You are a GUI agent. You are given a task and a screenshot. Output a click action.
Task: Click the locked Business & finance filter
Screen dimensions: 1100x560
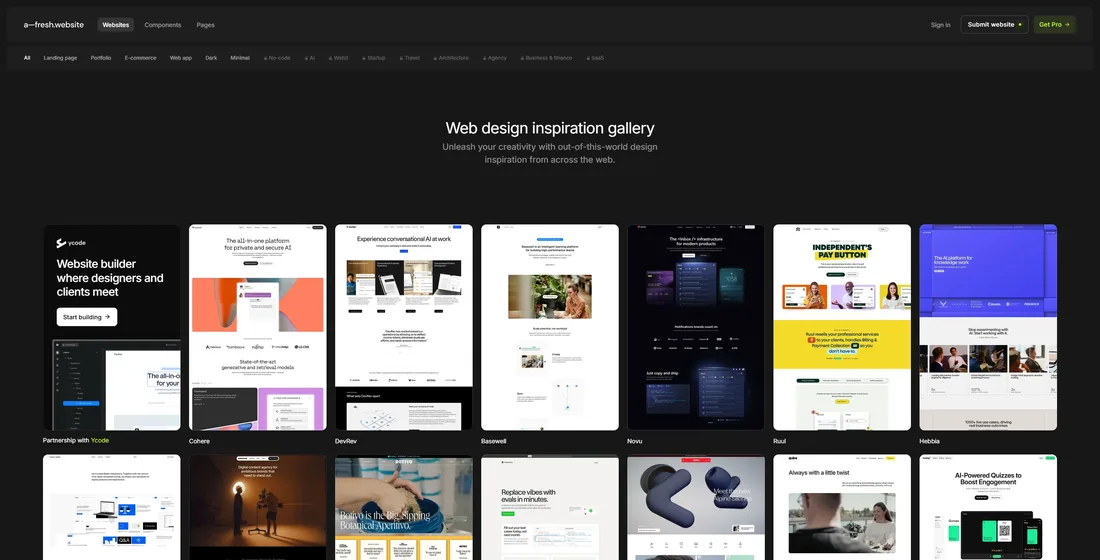click(546, 58)
